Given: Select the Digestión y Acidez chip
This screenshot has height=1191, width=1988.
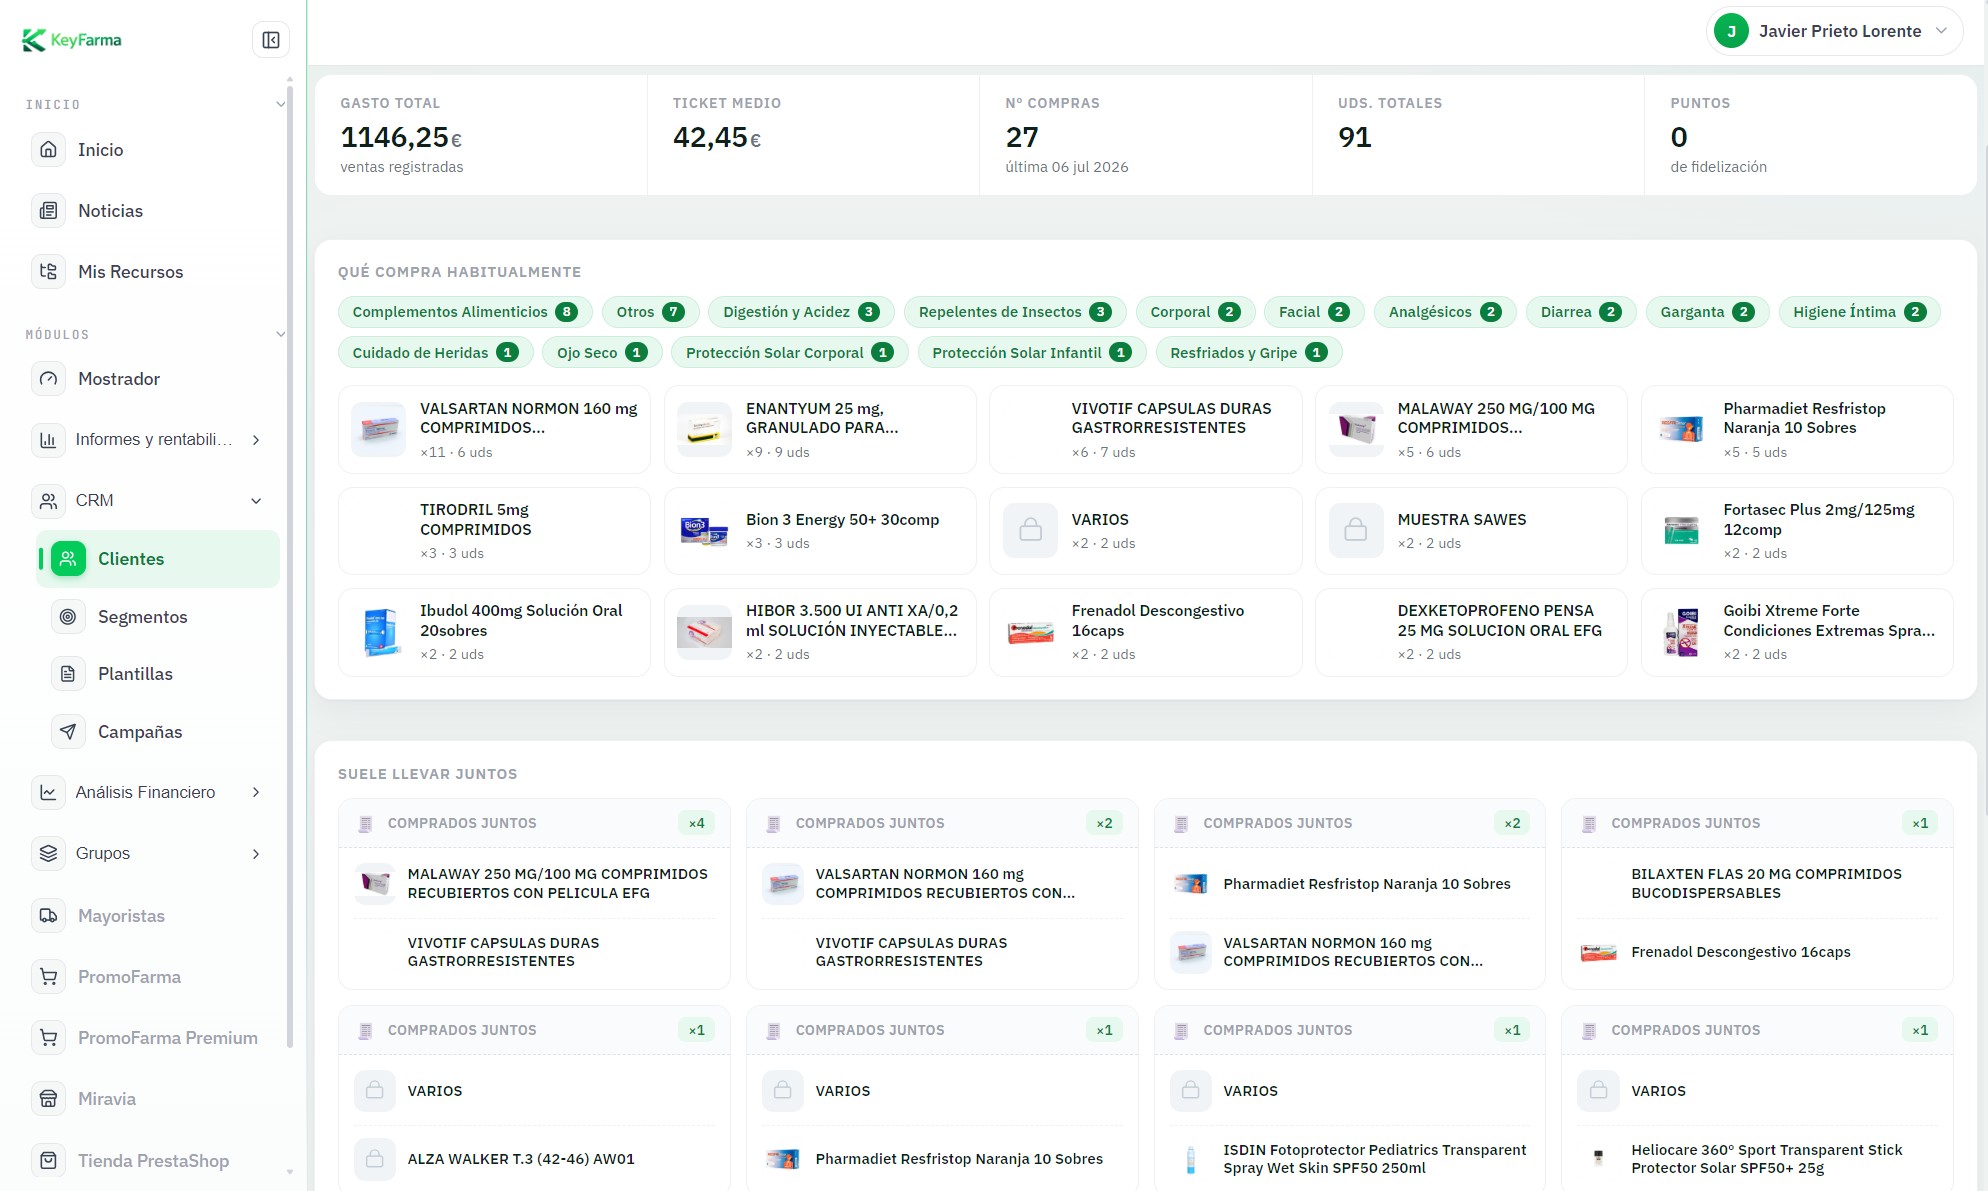Looking at the screenshot, I should tap(801, 312).
